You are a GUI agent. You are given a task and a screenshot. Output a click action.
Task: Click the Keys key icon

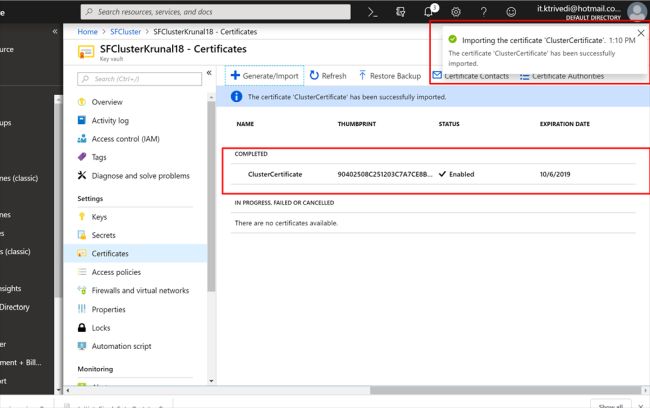click(x=82, y=216)
